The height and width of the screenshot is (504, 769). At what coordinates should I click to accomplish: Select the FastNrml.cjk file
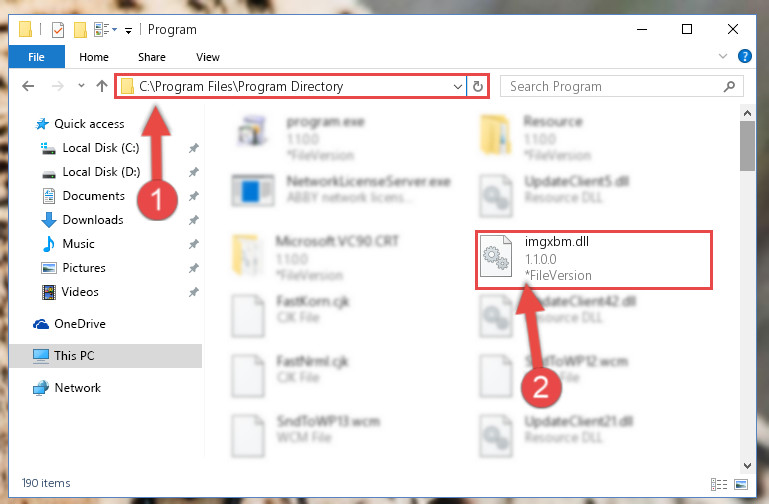click(x=290, y=376)
